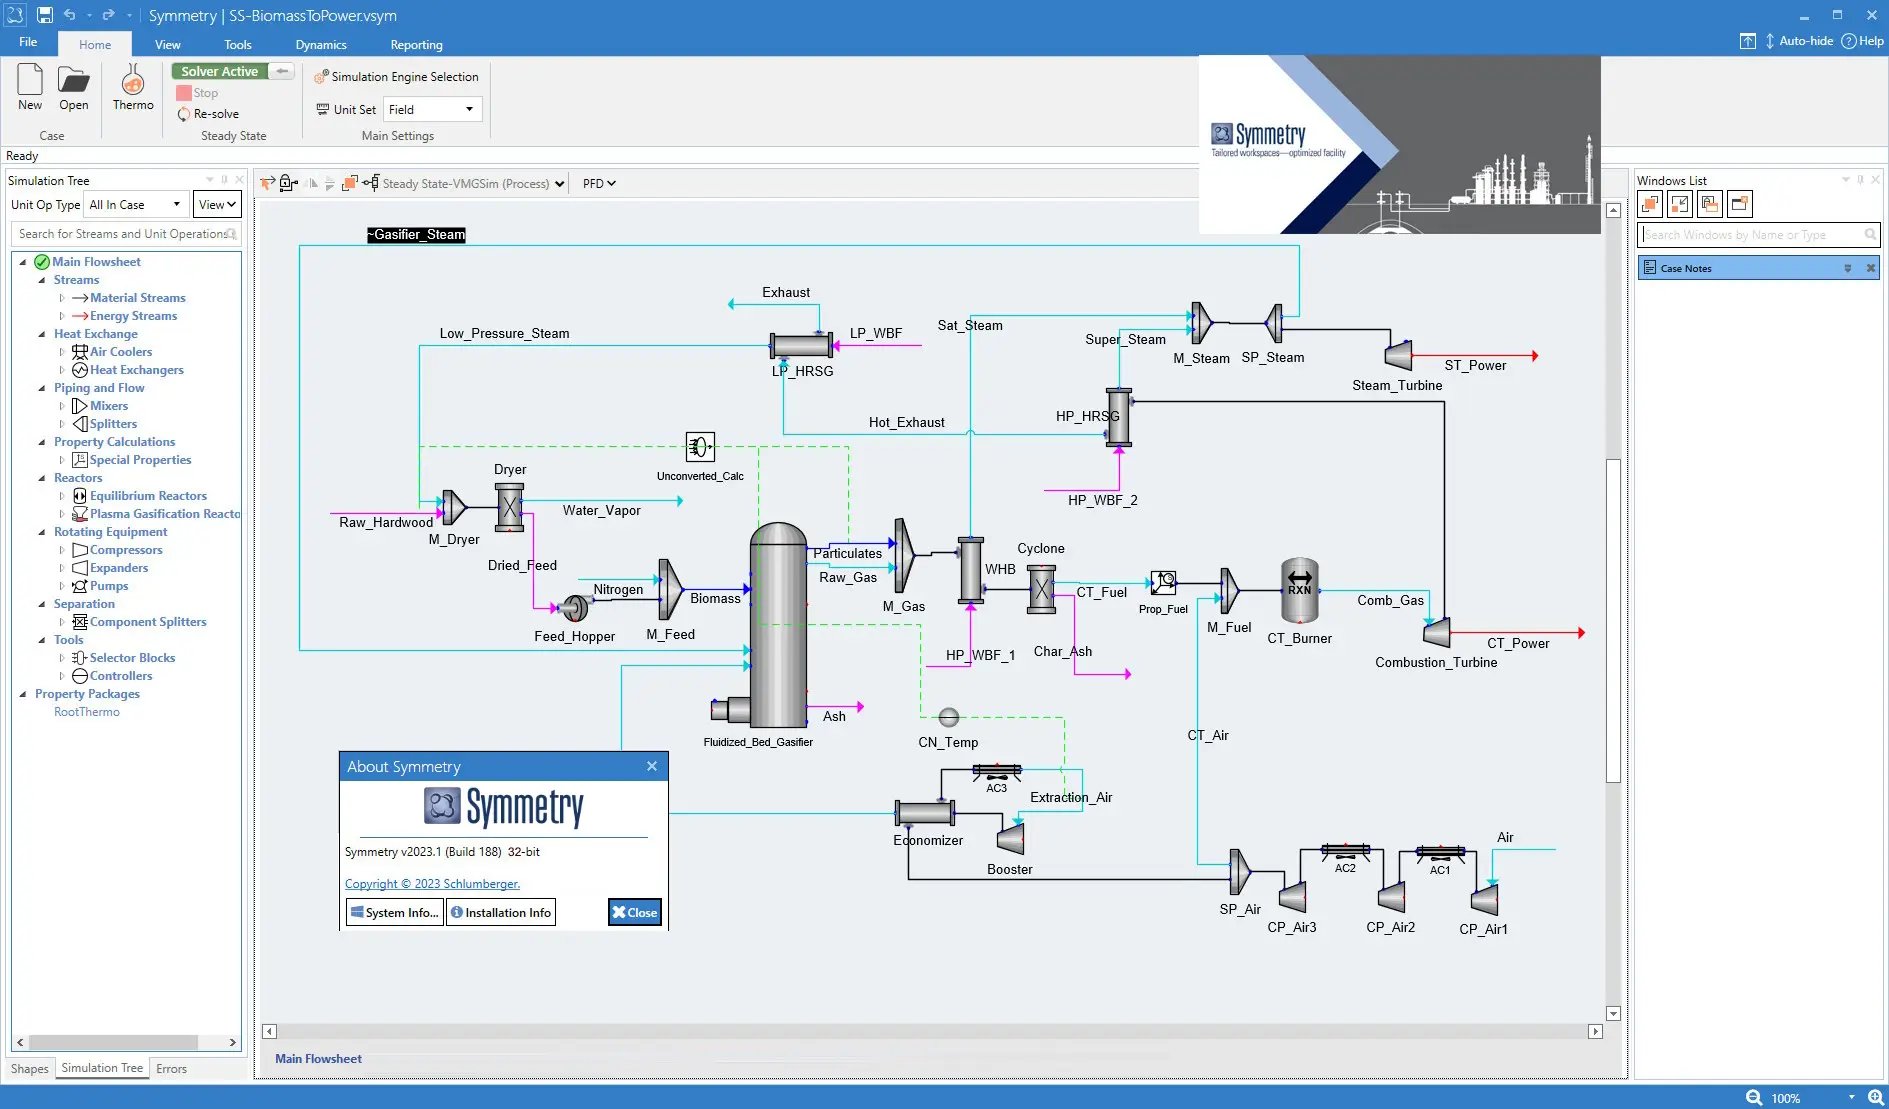Viewport: 1889px width, 1109px height.
Task: Click the orange overlapping squares icon in PFD toolbar
Action: point(349,183)
